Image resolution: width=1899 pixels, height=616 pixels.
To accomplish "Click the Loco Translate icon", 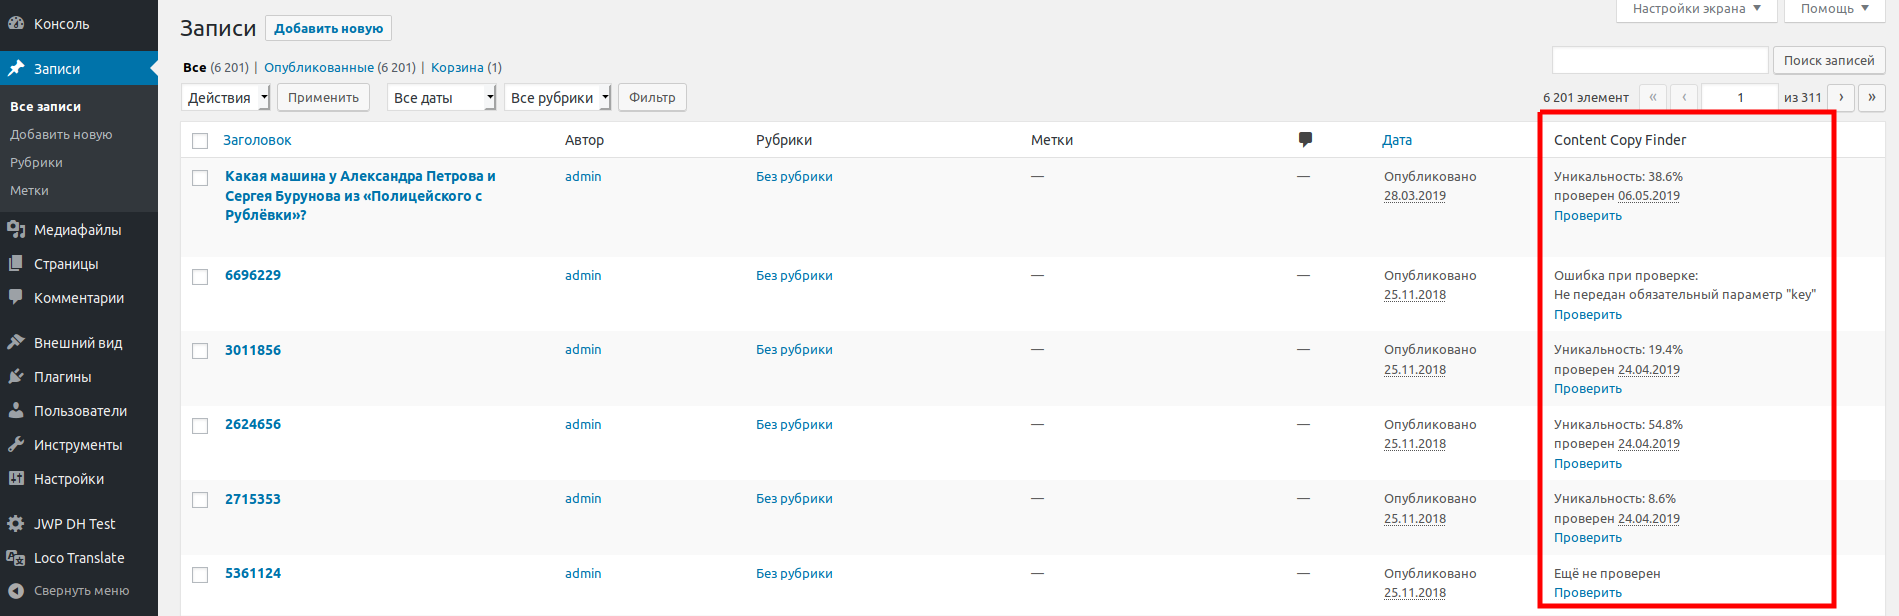I will 16,558.
